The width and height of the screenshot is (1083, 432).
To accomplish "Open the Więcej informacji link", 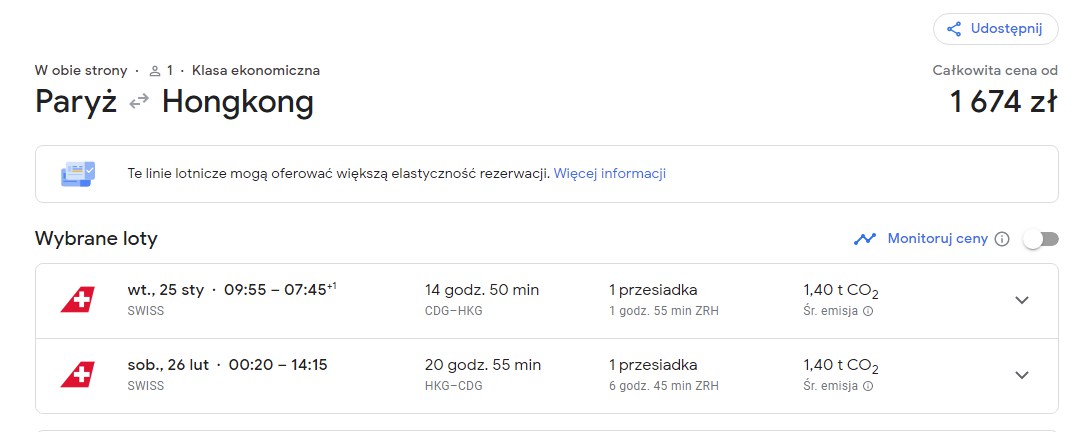I will [610, 173].
